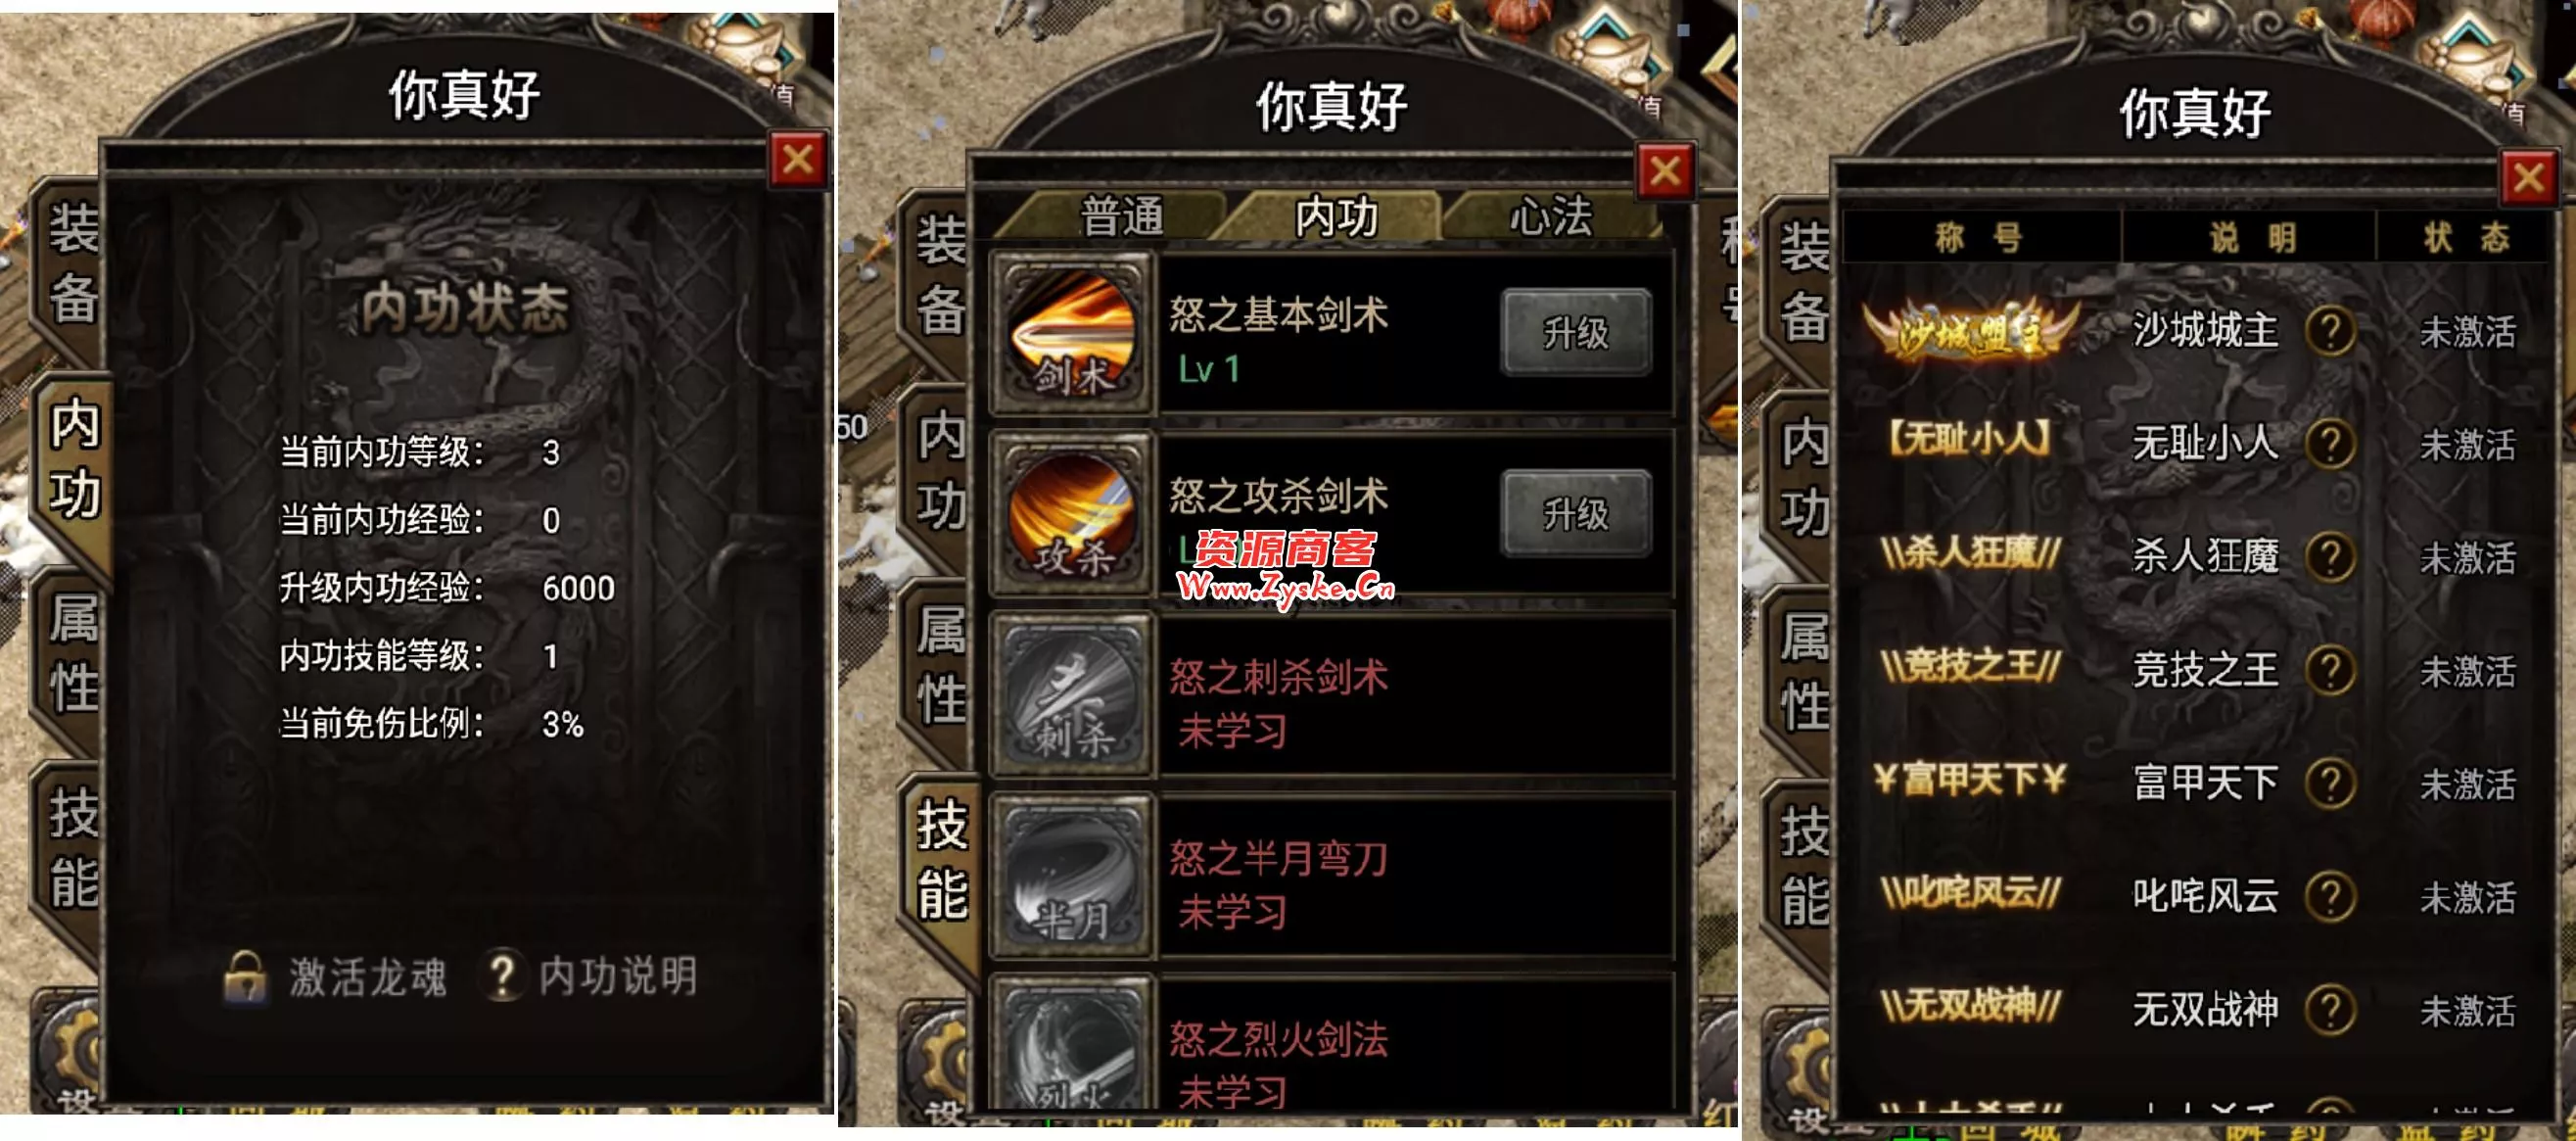Click the help icon for 富甲天下

pyautogui.click(x=2330, y=783)
